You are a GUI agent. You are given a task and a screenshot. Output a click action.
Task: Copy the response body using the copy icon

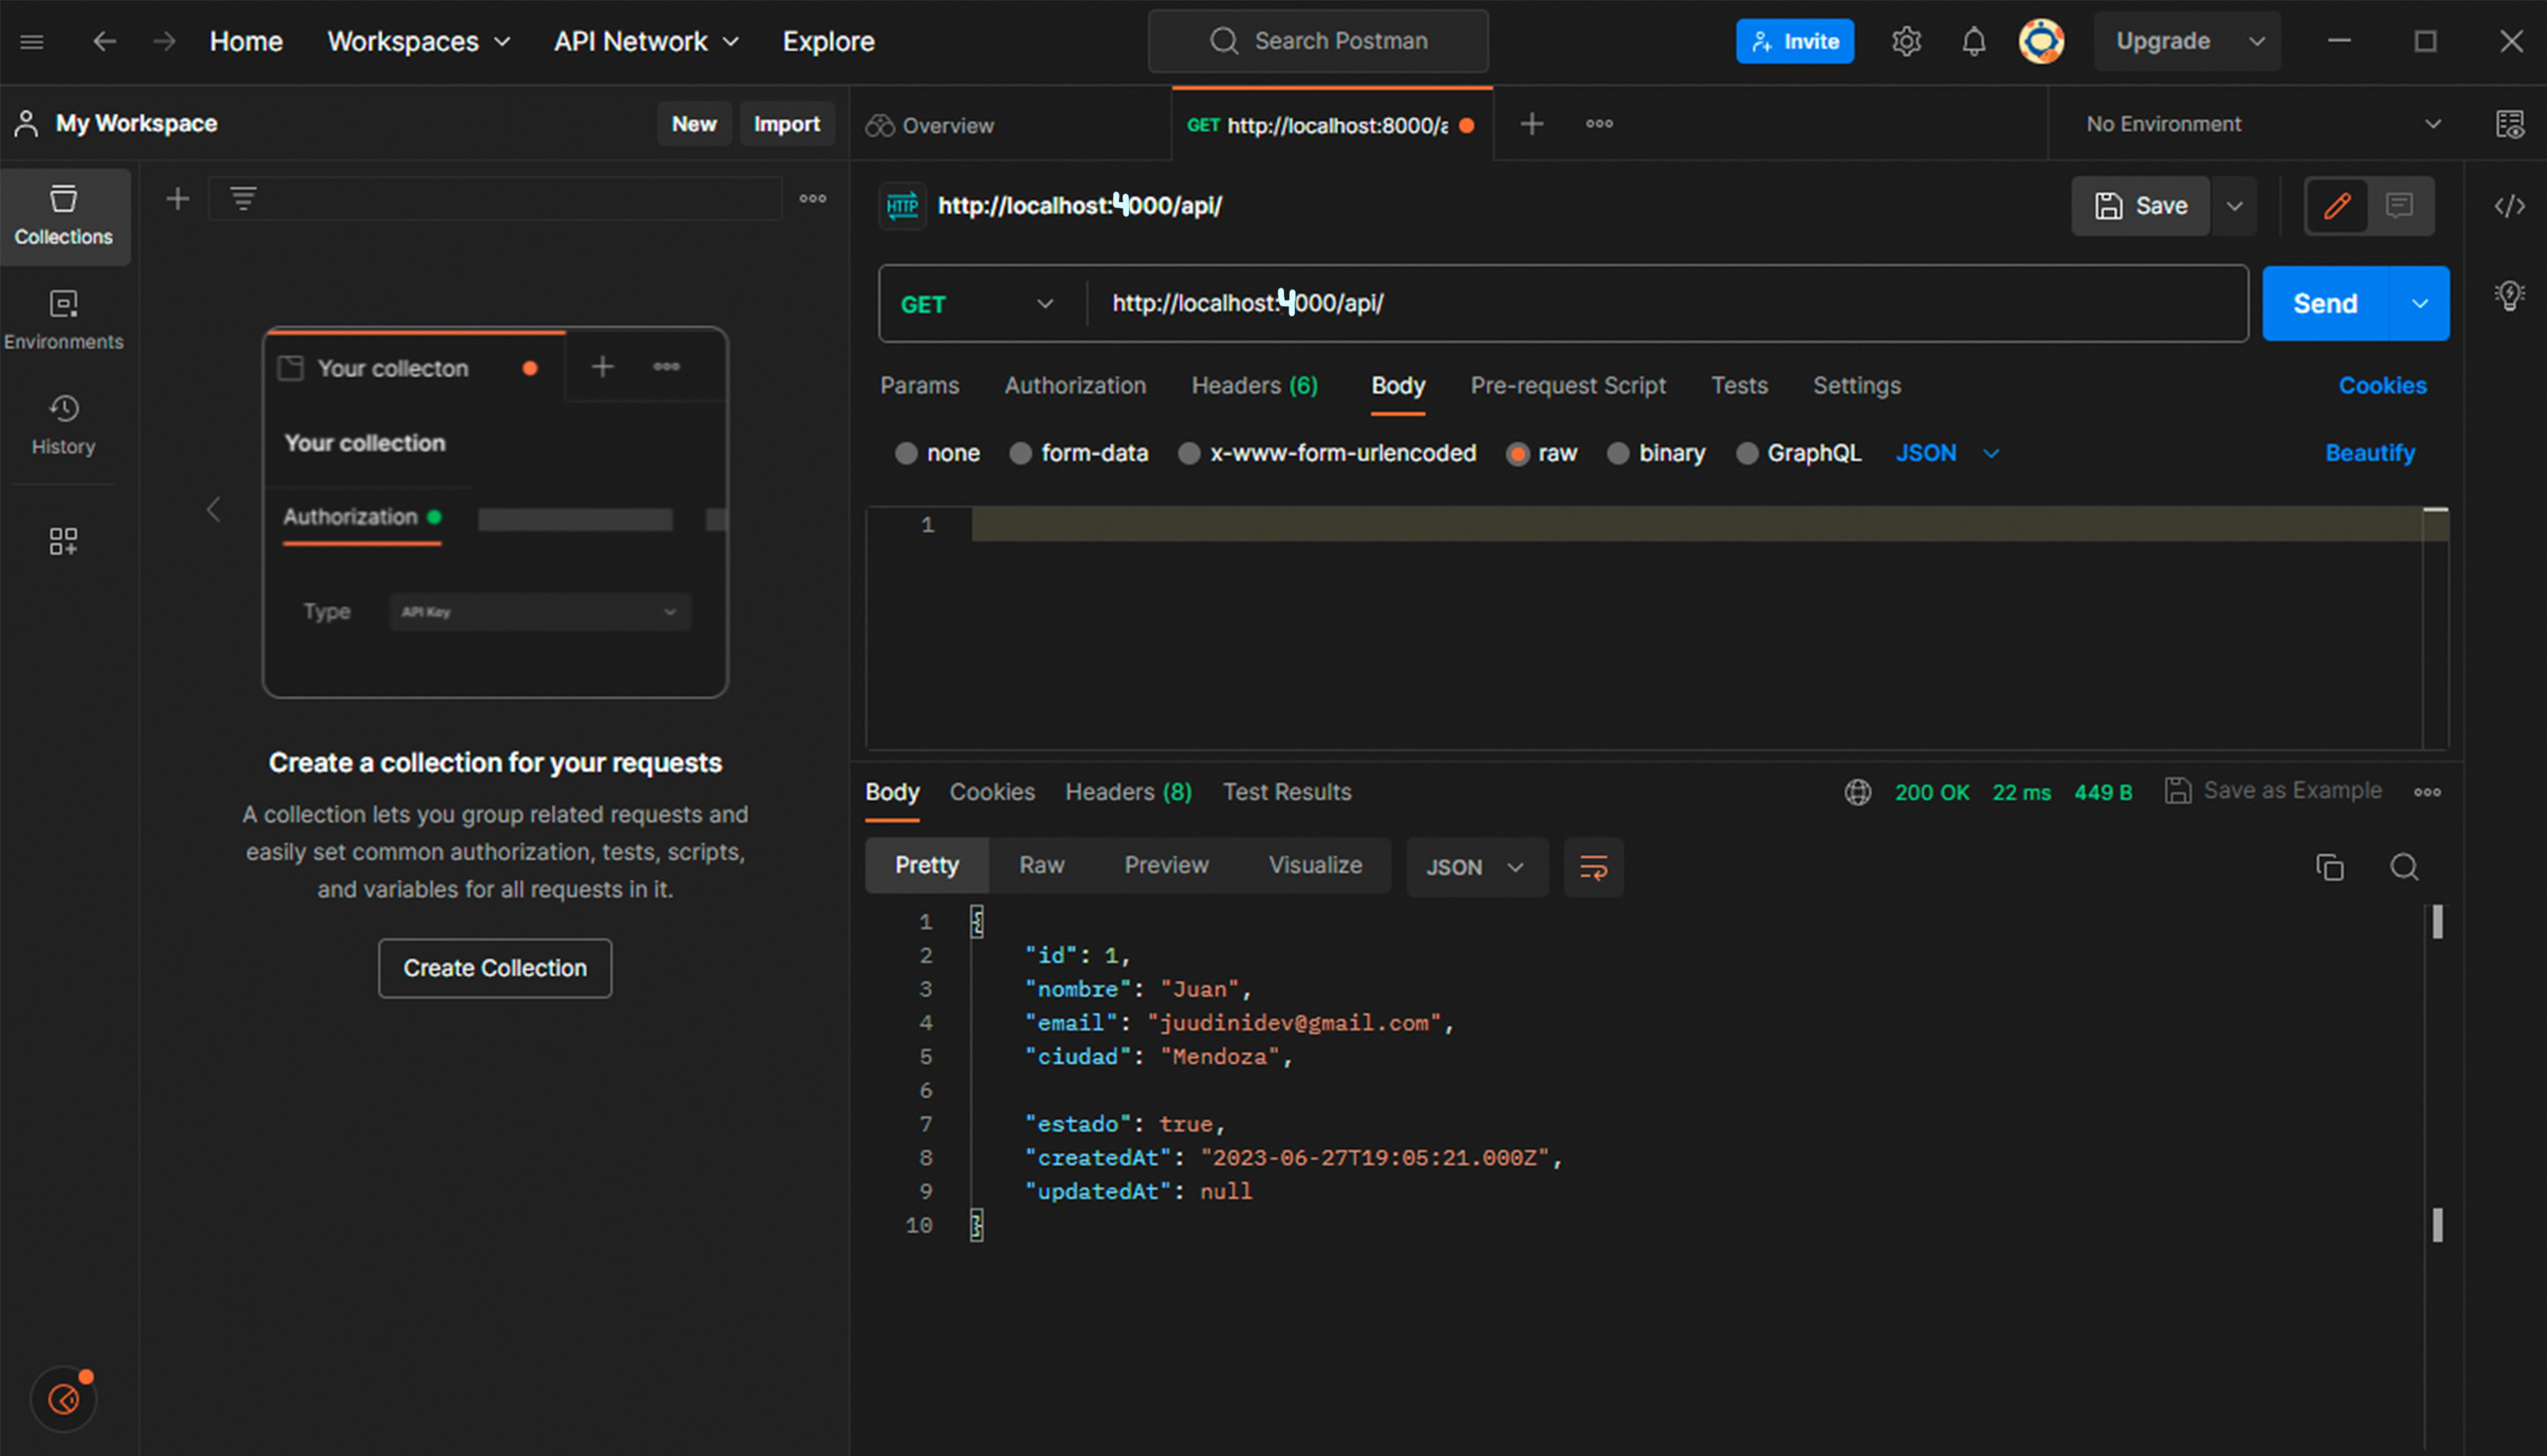coord(2329,867)
